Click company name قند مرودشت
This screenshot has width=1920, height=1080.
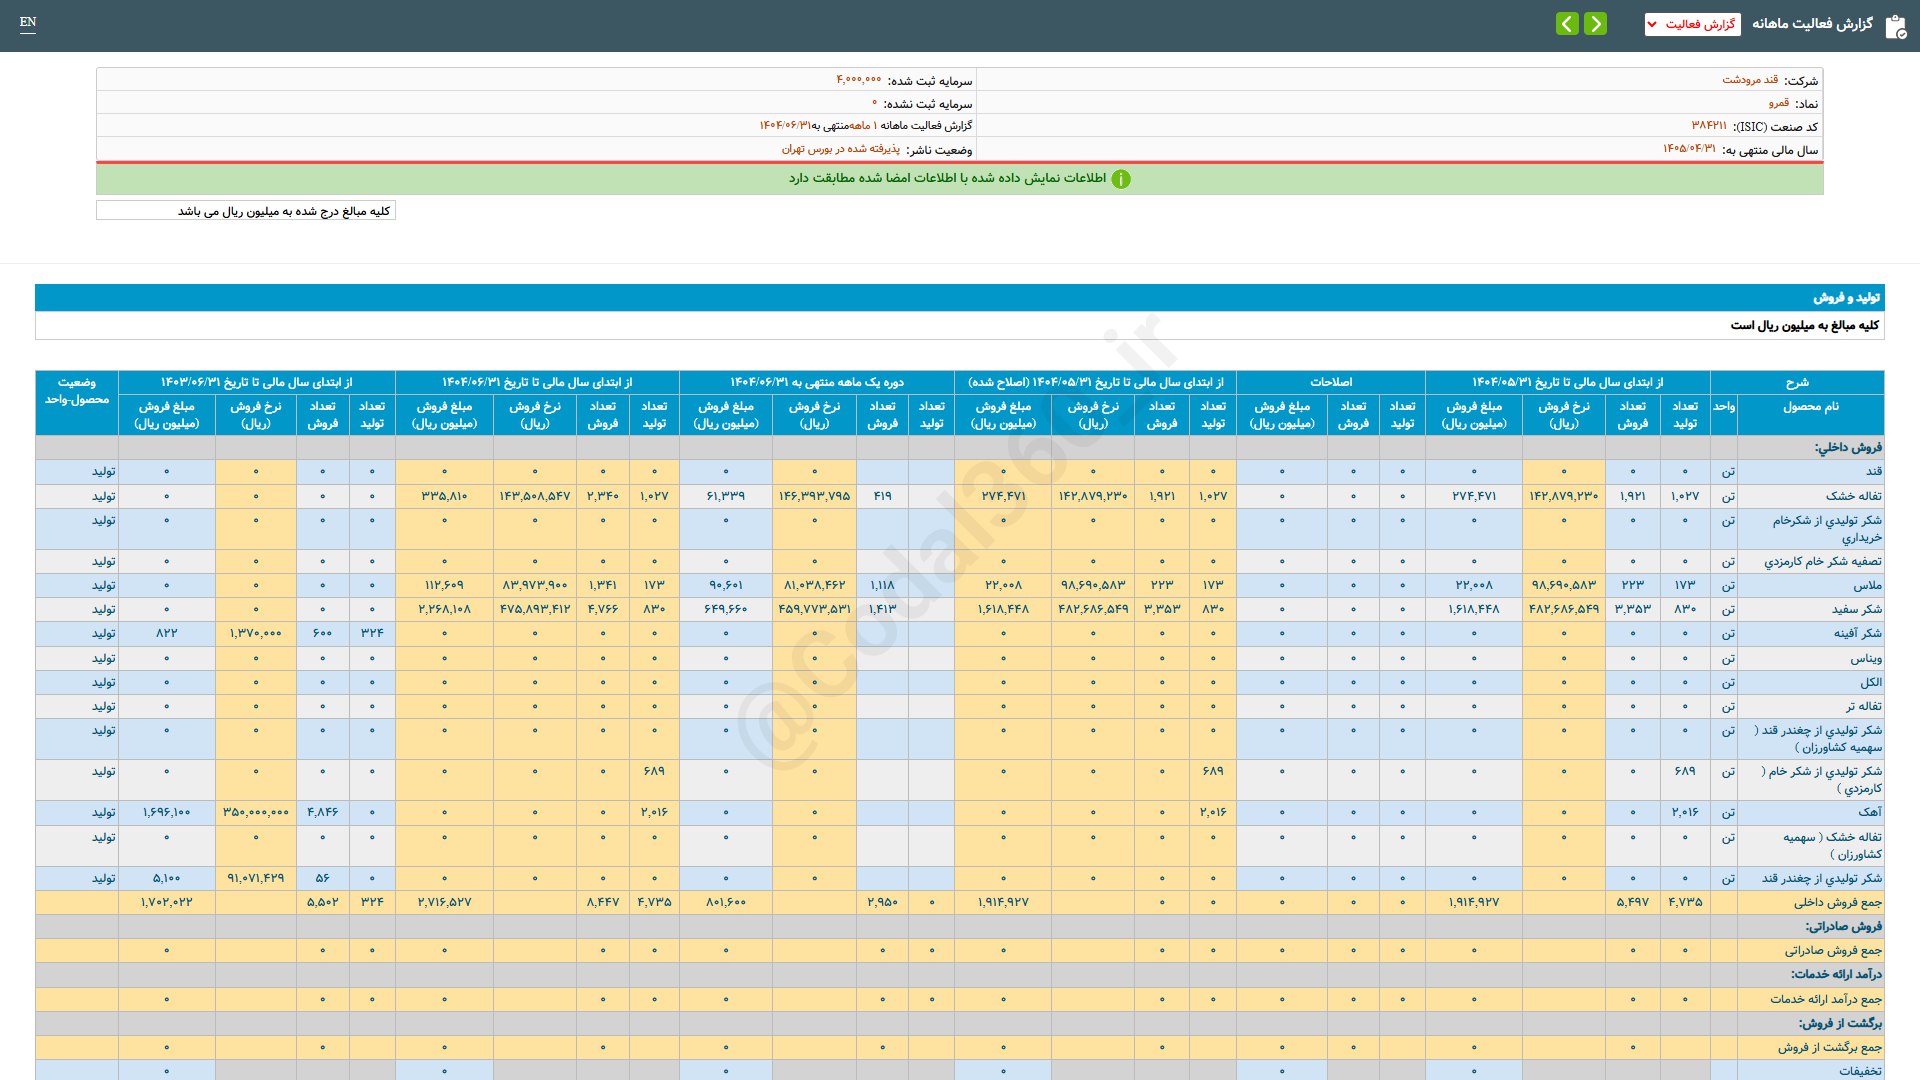(x=1749, y=80)
